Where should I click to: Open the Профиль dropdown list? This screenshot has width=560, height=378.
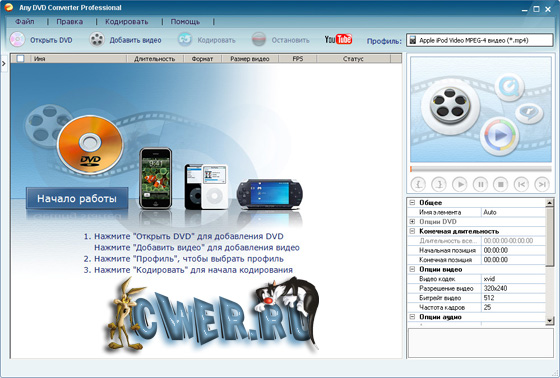[480, 40]
